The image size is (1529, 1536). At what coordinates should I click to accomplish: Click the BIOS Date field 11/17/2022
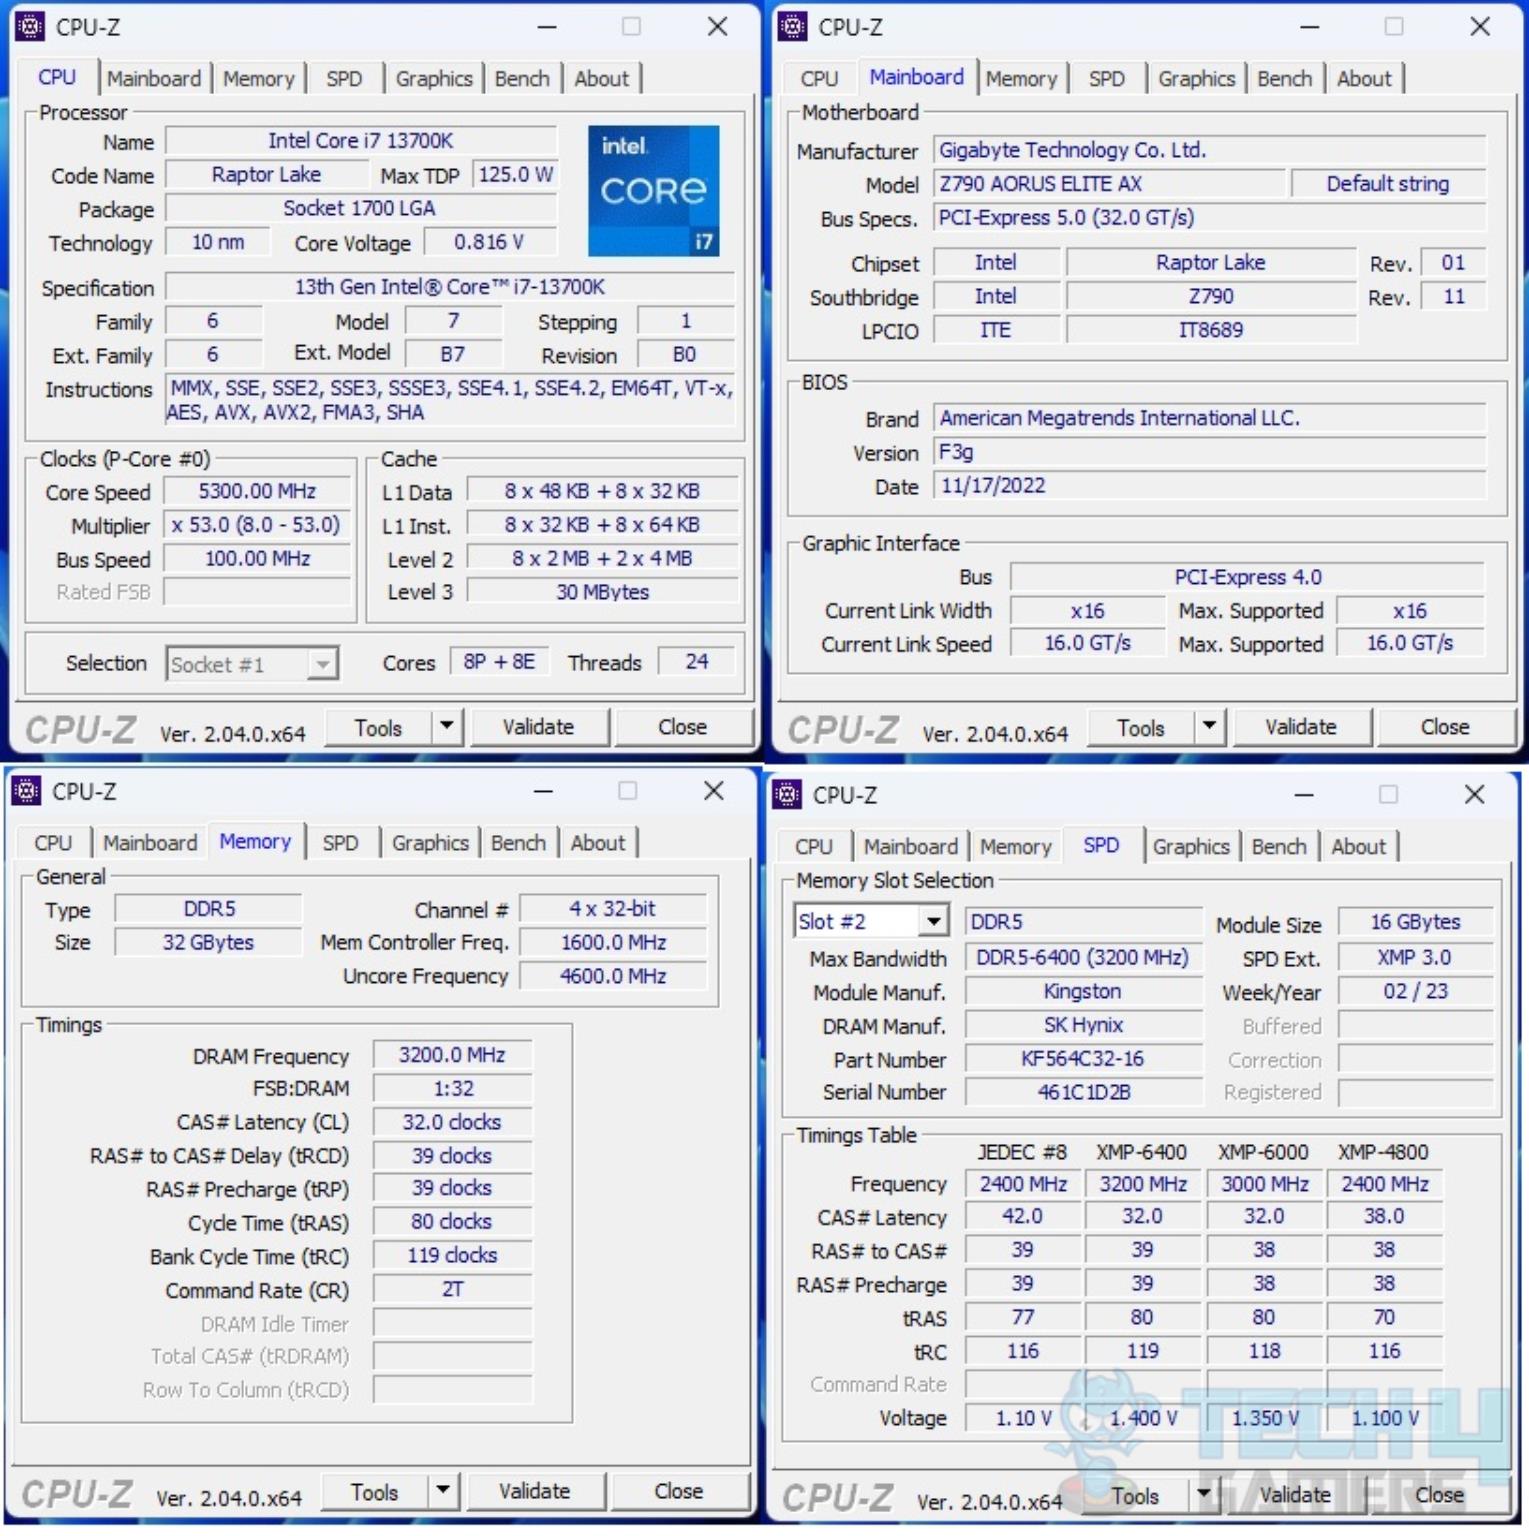1210,486
